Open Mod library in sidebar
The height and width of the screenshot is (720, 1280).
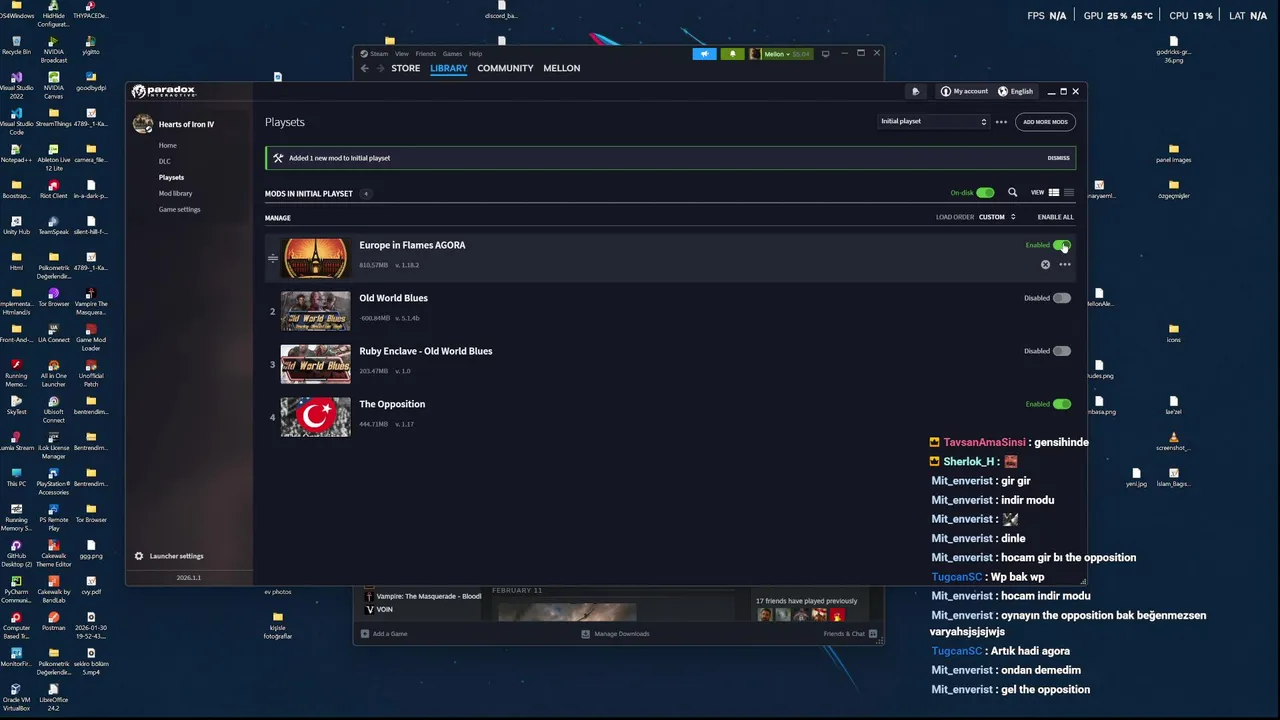pyautogui.click(x=175, y=193)
